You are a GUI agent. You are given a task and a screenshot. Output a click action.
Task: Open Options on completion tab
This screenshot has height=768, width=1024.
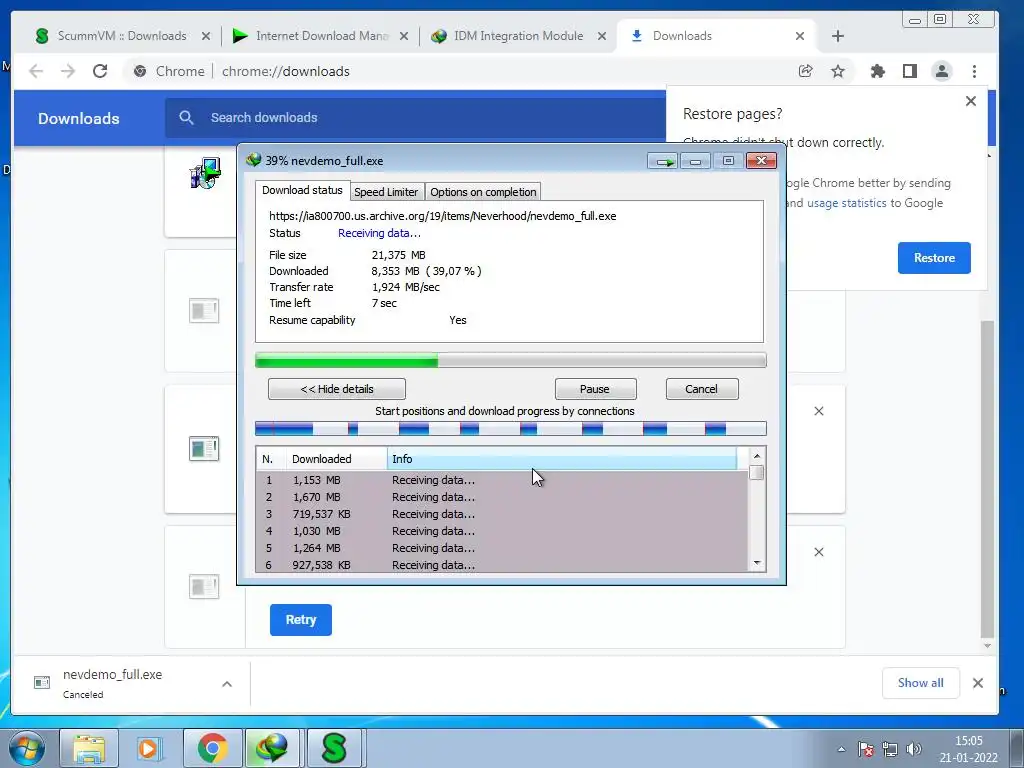click(x=483, y=192)
